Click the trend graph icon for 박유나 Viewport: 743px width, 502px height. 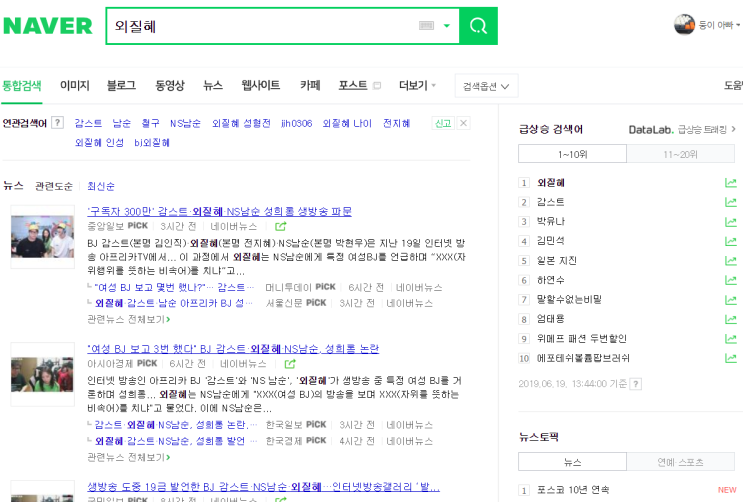[731, 222]
